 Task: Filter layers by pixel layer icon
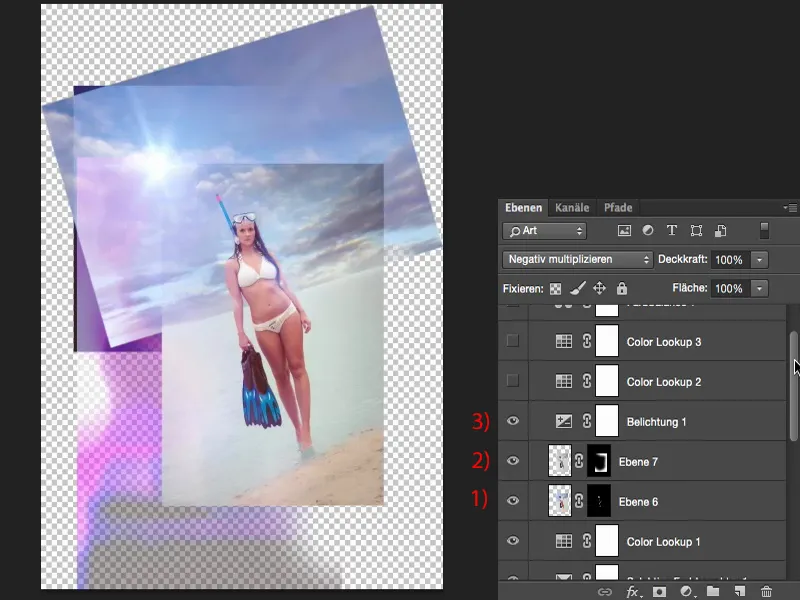coord(624,231)
